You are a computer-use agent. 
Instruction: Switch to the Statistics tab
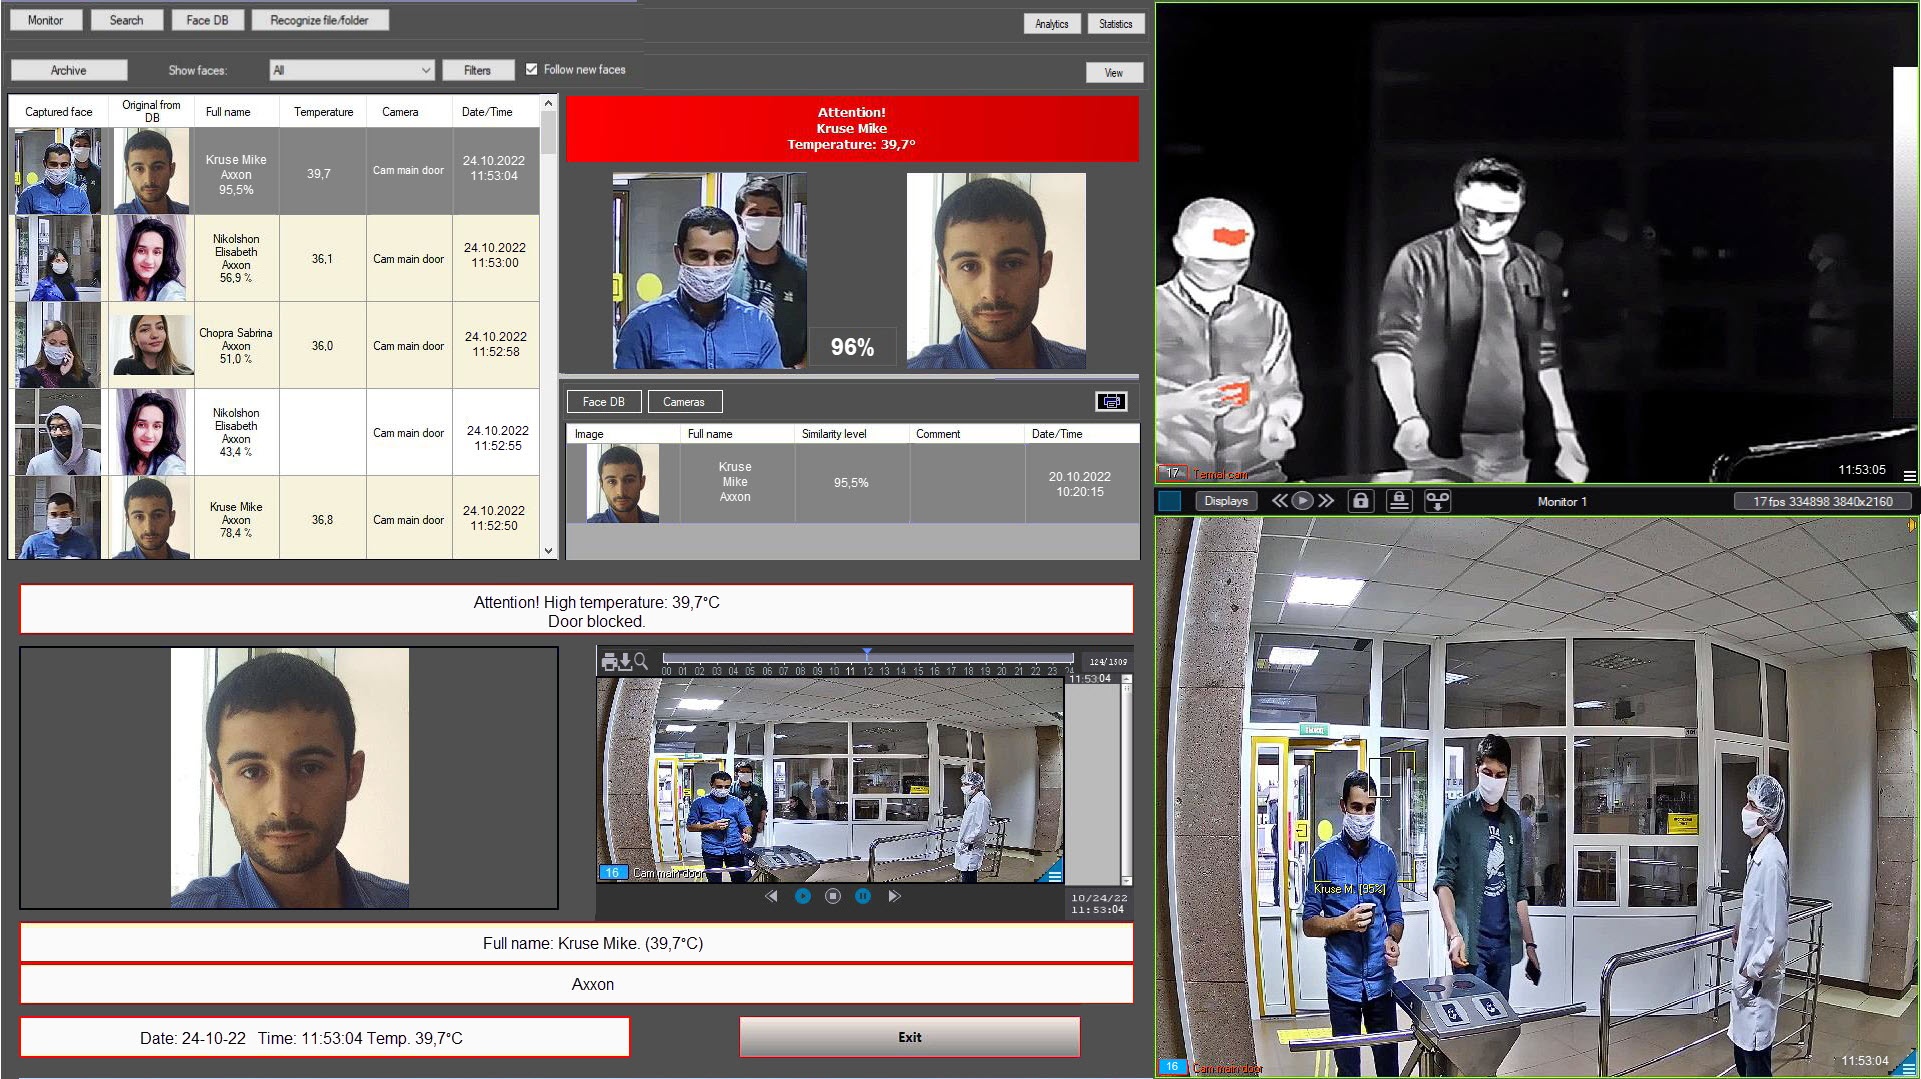point(1115,24)
